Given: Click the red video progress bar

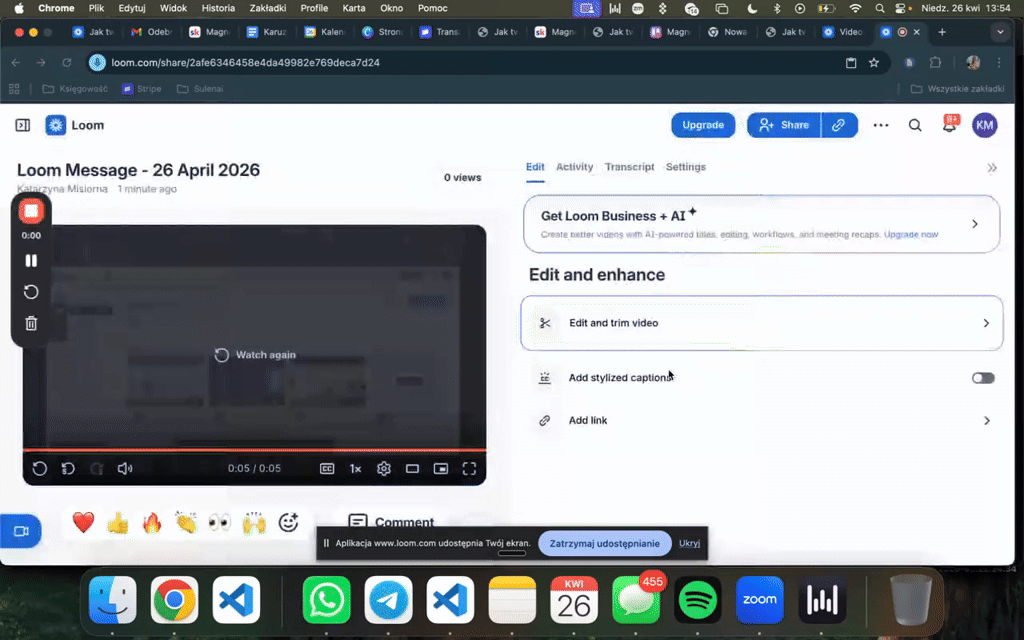Looking at the screenshot, I should click(255, 450).
